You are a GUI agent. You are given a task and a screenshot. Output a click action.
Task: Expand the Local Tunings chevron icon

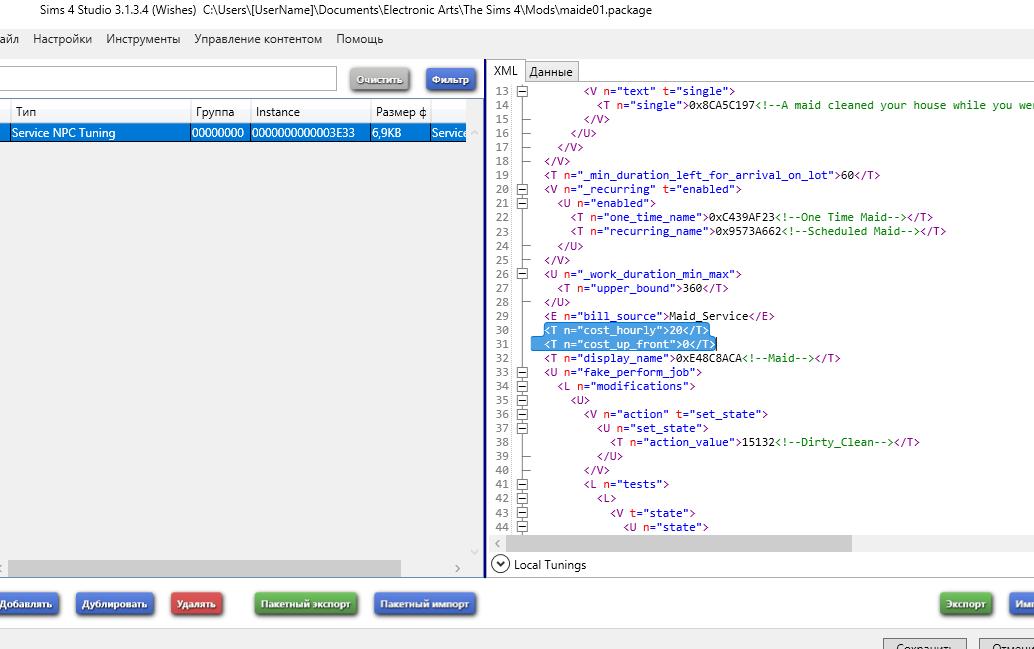(x=501, y=565)
